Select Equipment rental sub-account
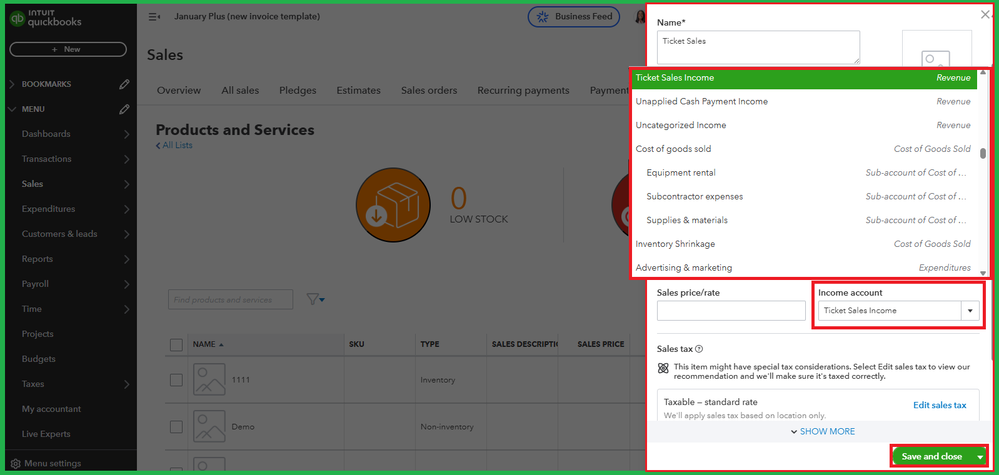Image resolution: width=999 pixels, height=475 pixels. point(804,173)
